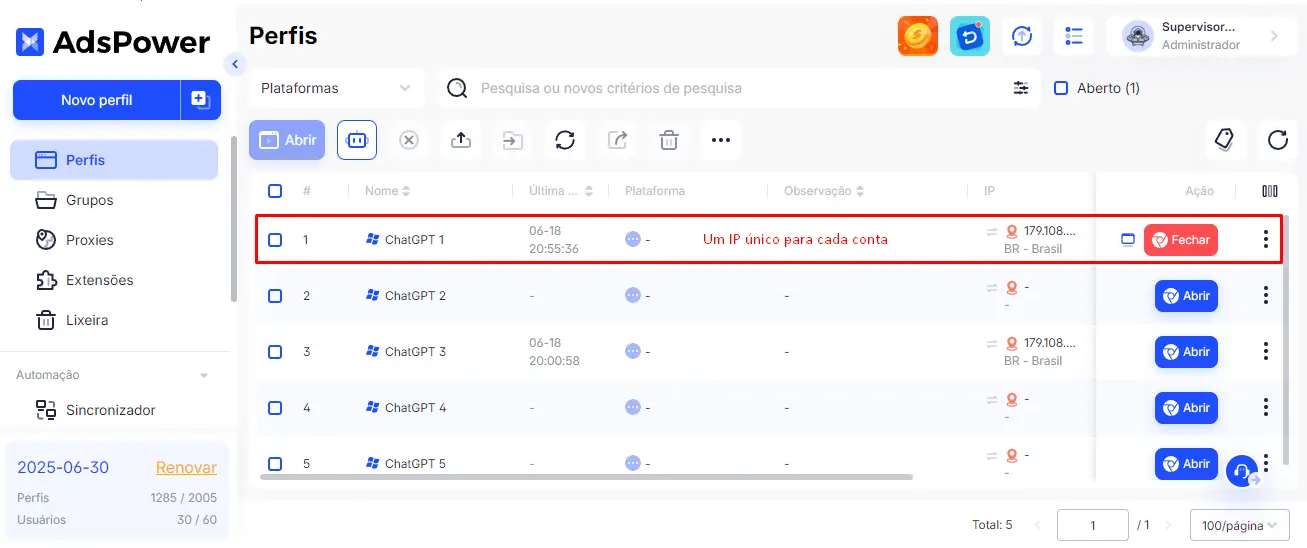Open the three-dot menu for ChatGPT 1
Viewport: 1307px width, 548px height.
[1266, 240]
